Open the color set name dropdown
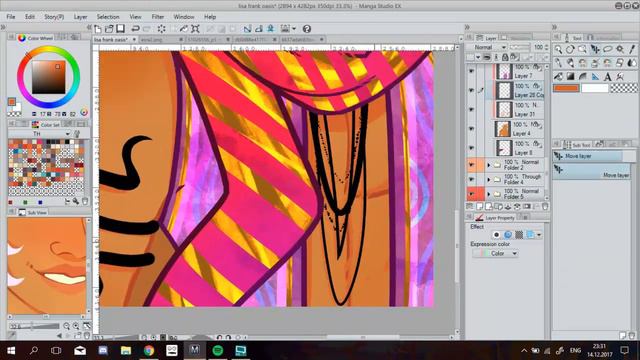Image resolution: width=640 pixels, height=360 pixels. (x=39, y=133)
